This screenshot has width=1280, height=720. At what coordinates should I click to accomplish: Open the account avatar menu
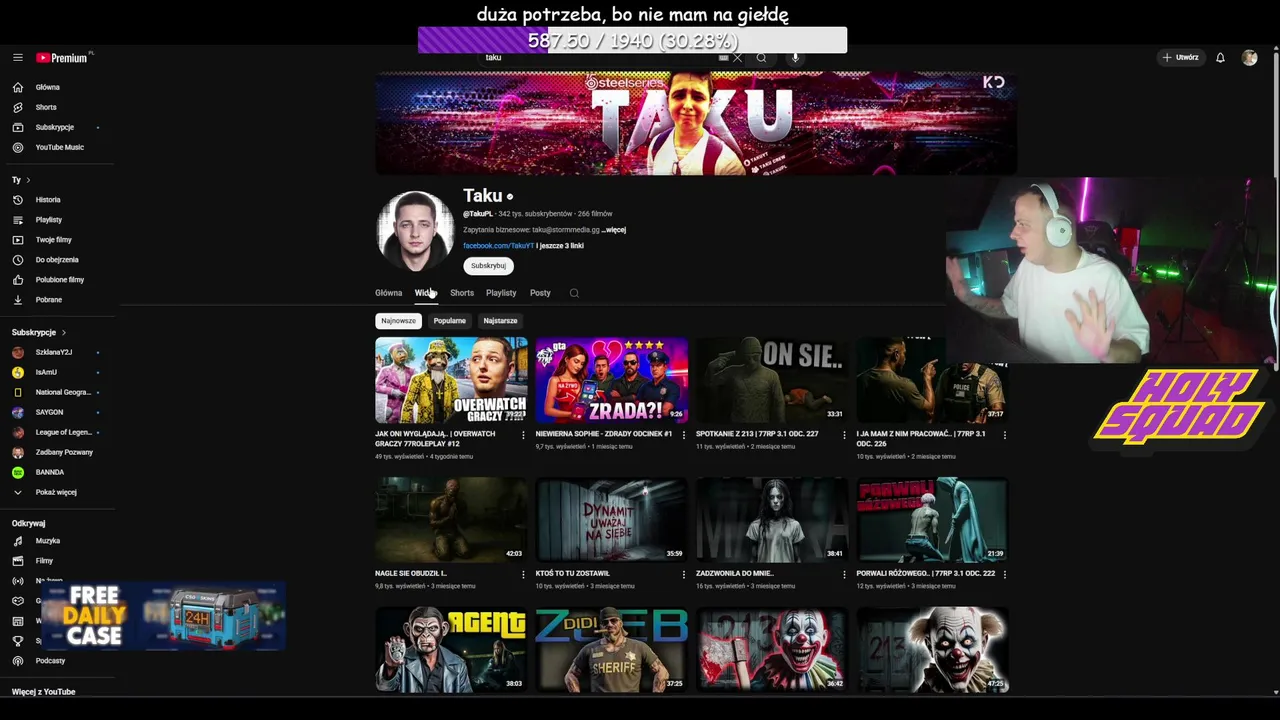(x=1249, y=58)
